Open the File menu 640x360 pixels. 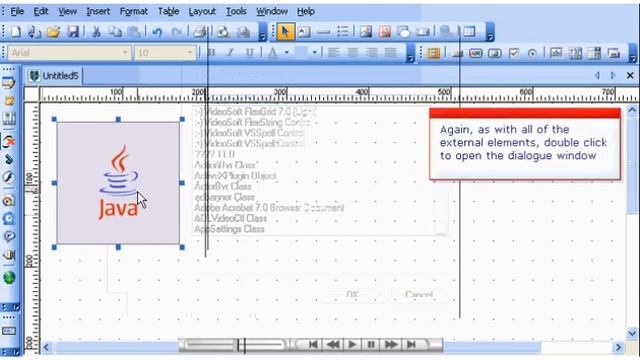pyautogui.click(x=17, y=11)
